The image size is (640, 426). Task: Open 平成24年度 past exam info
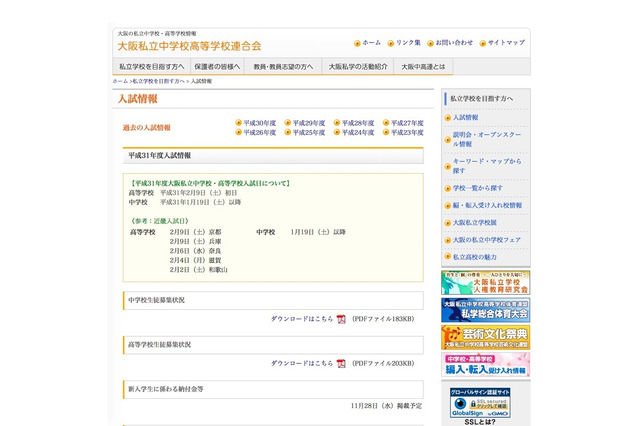click(x=358, y=133)
